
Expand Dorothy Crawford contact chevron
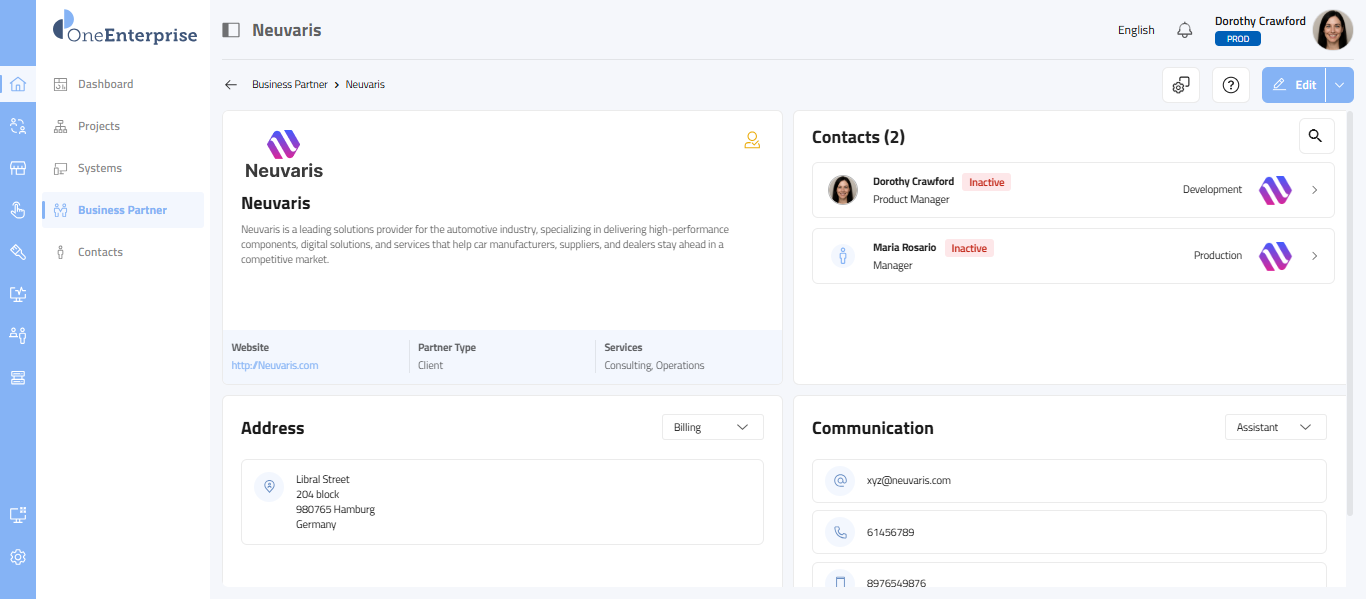pos(1315,190)
